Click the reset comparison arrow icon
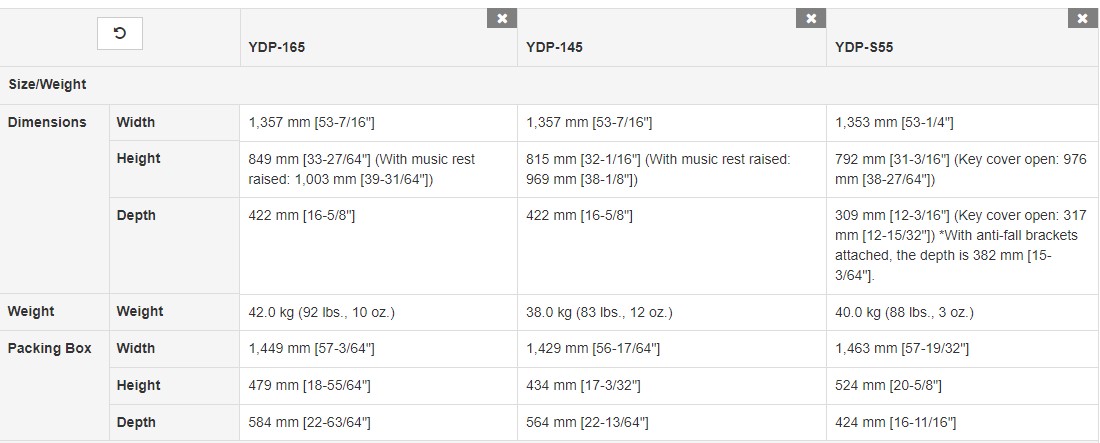The height and width of the screenshot is (443, 1100). 120,34
